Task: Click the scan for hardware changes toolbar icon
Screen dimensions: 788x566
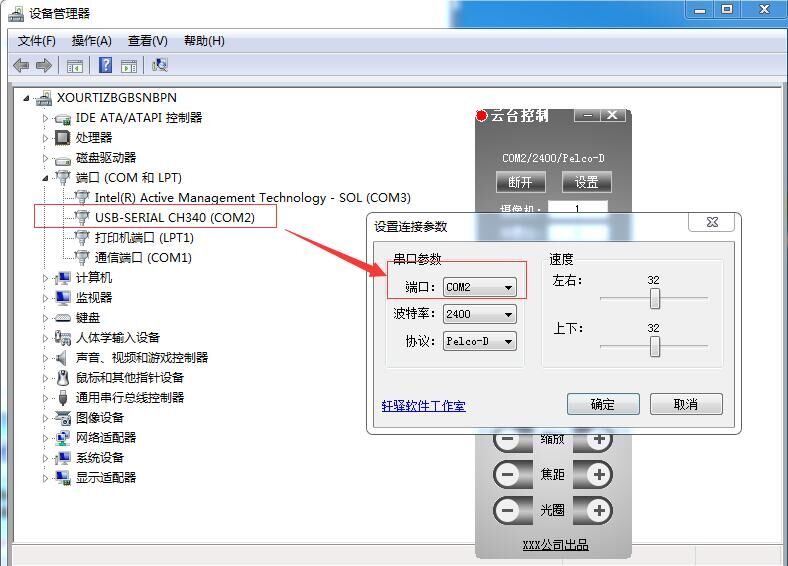Action: [x=159, y=66]
